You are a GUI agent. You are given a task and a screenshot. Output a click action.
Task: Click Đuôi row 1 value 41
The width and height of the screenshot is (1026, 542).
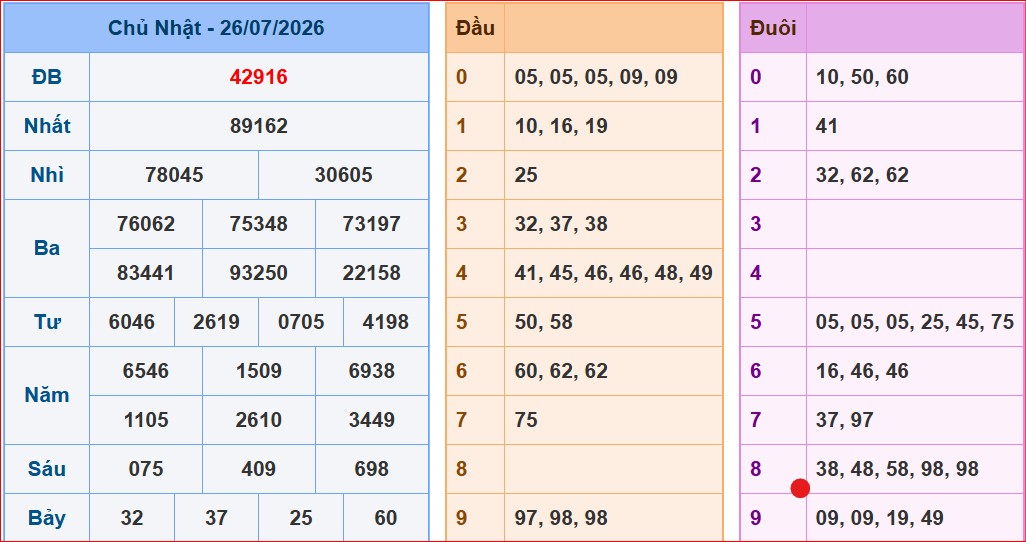tap(827, 126)
